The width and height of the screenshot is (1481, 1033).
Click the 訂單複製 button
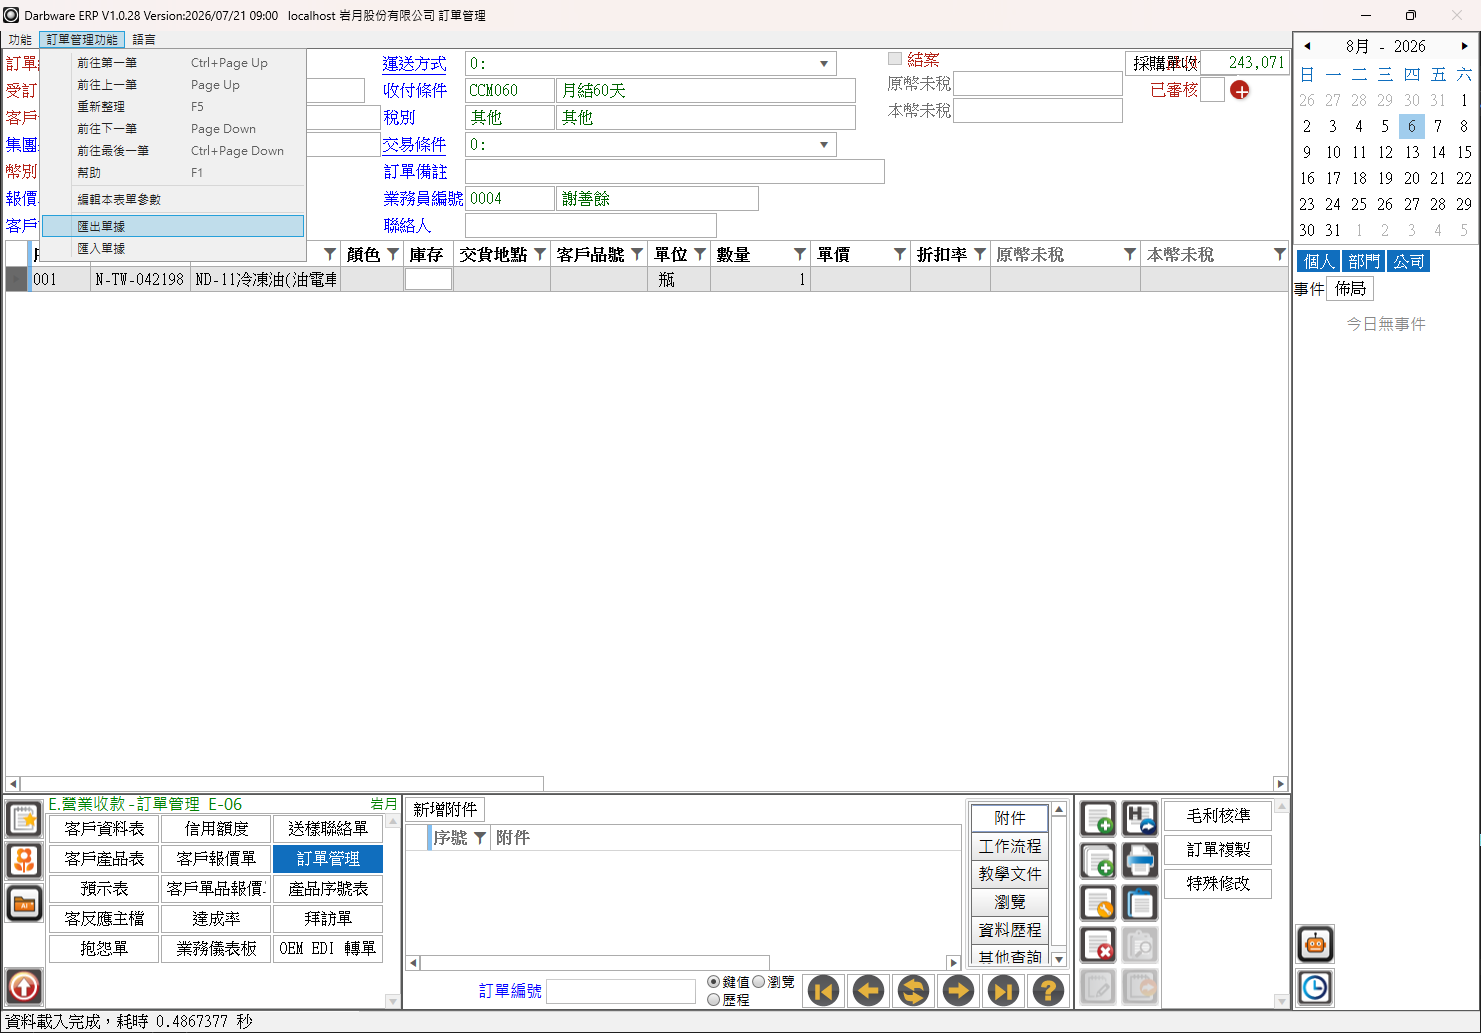1218,850
